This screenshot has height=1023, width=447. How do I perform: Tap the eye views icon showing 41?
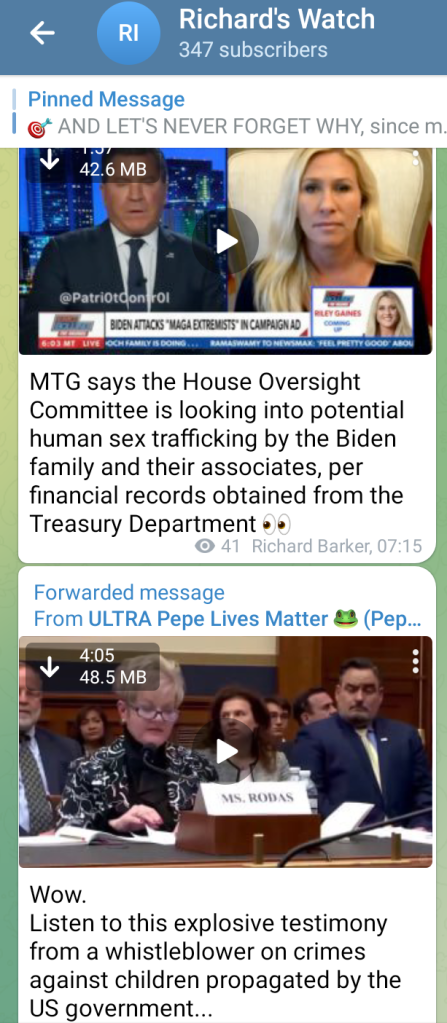point(206,545)
